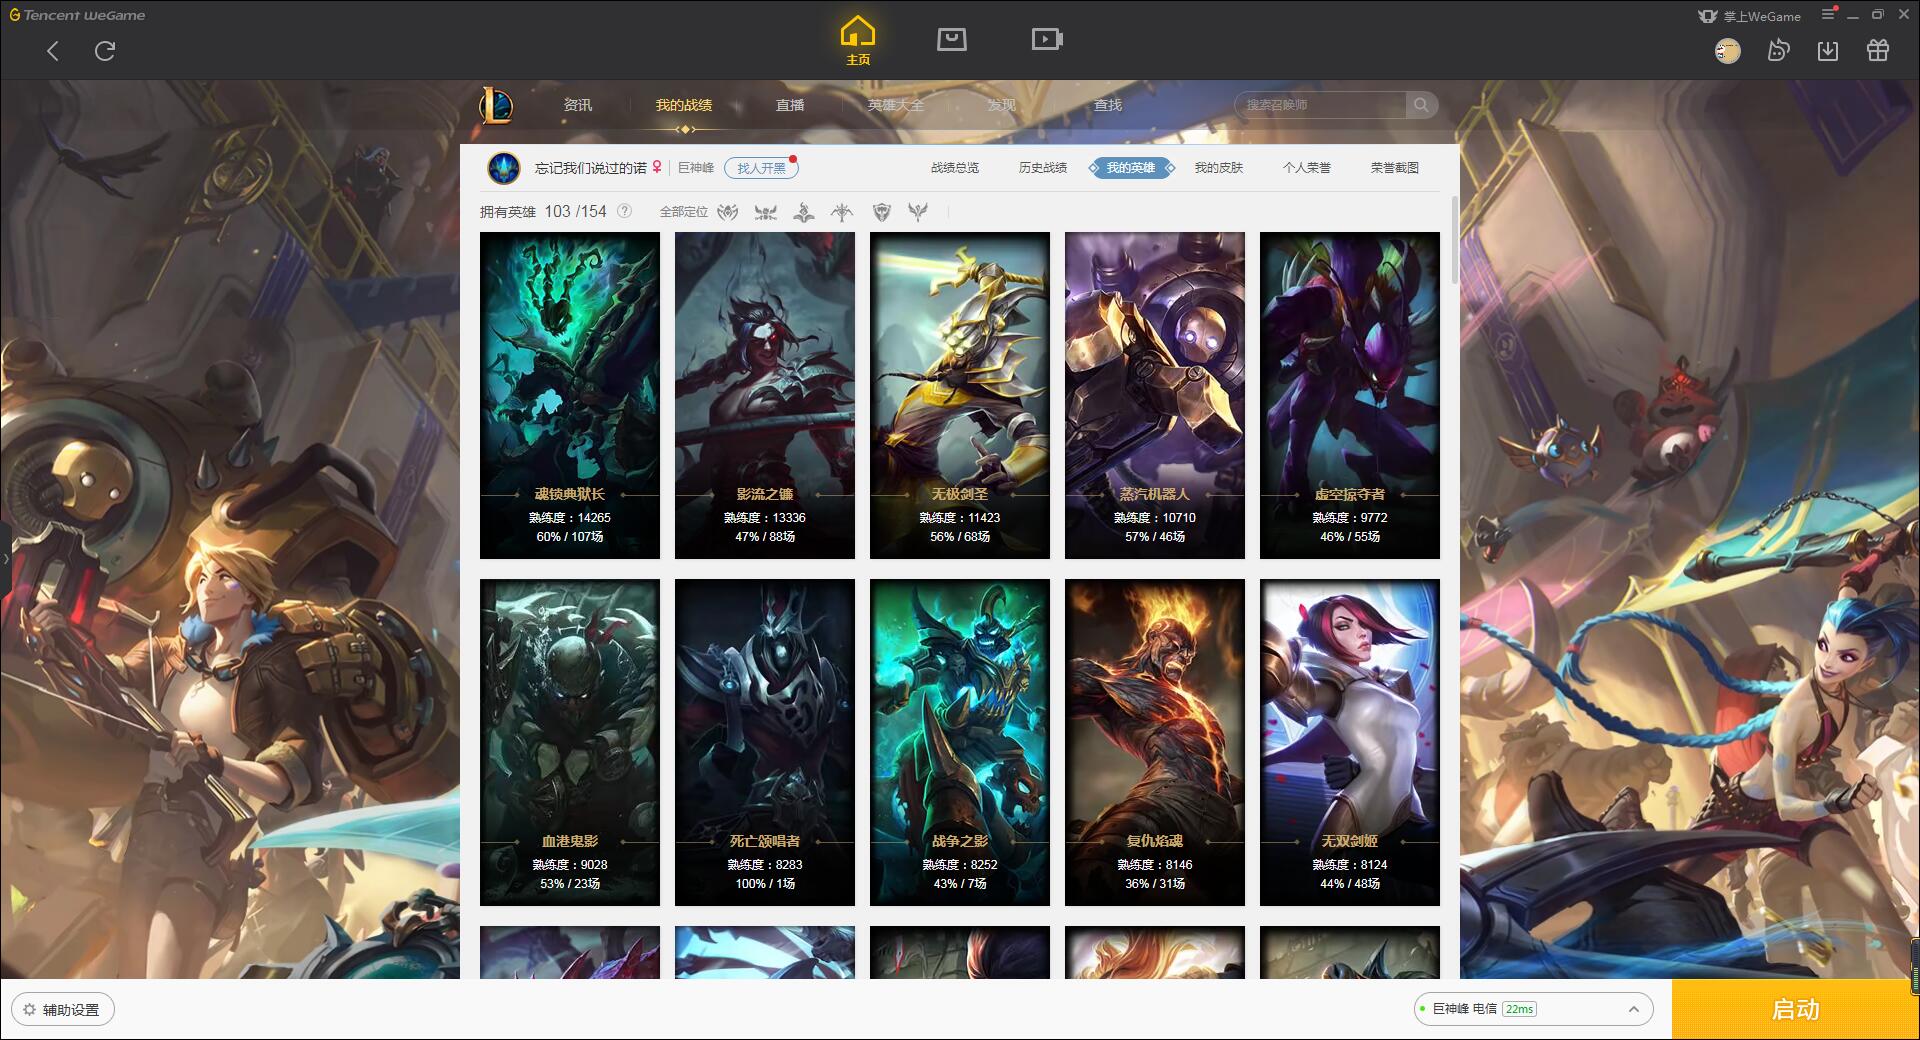This screenshot has width=1920, height=1040.
Task: Click the Tencent WeGame title logo
Action: click(77, 15)
